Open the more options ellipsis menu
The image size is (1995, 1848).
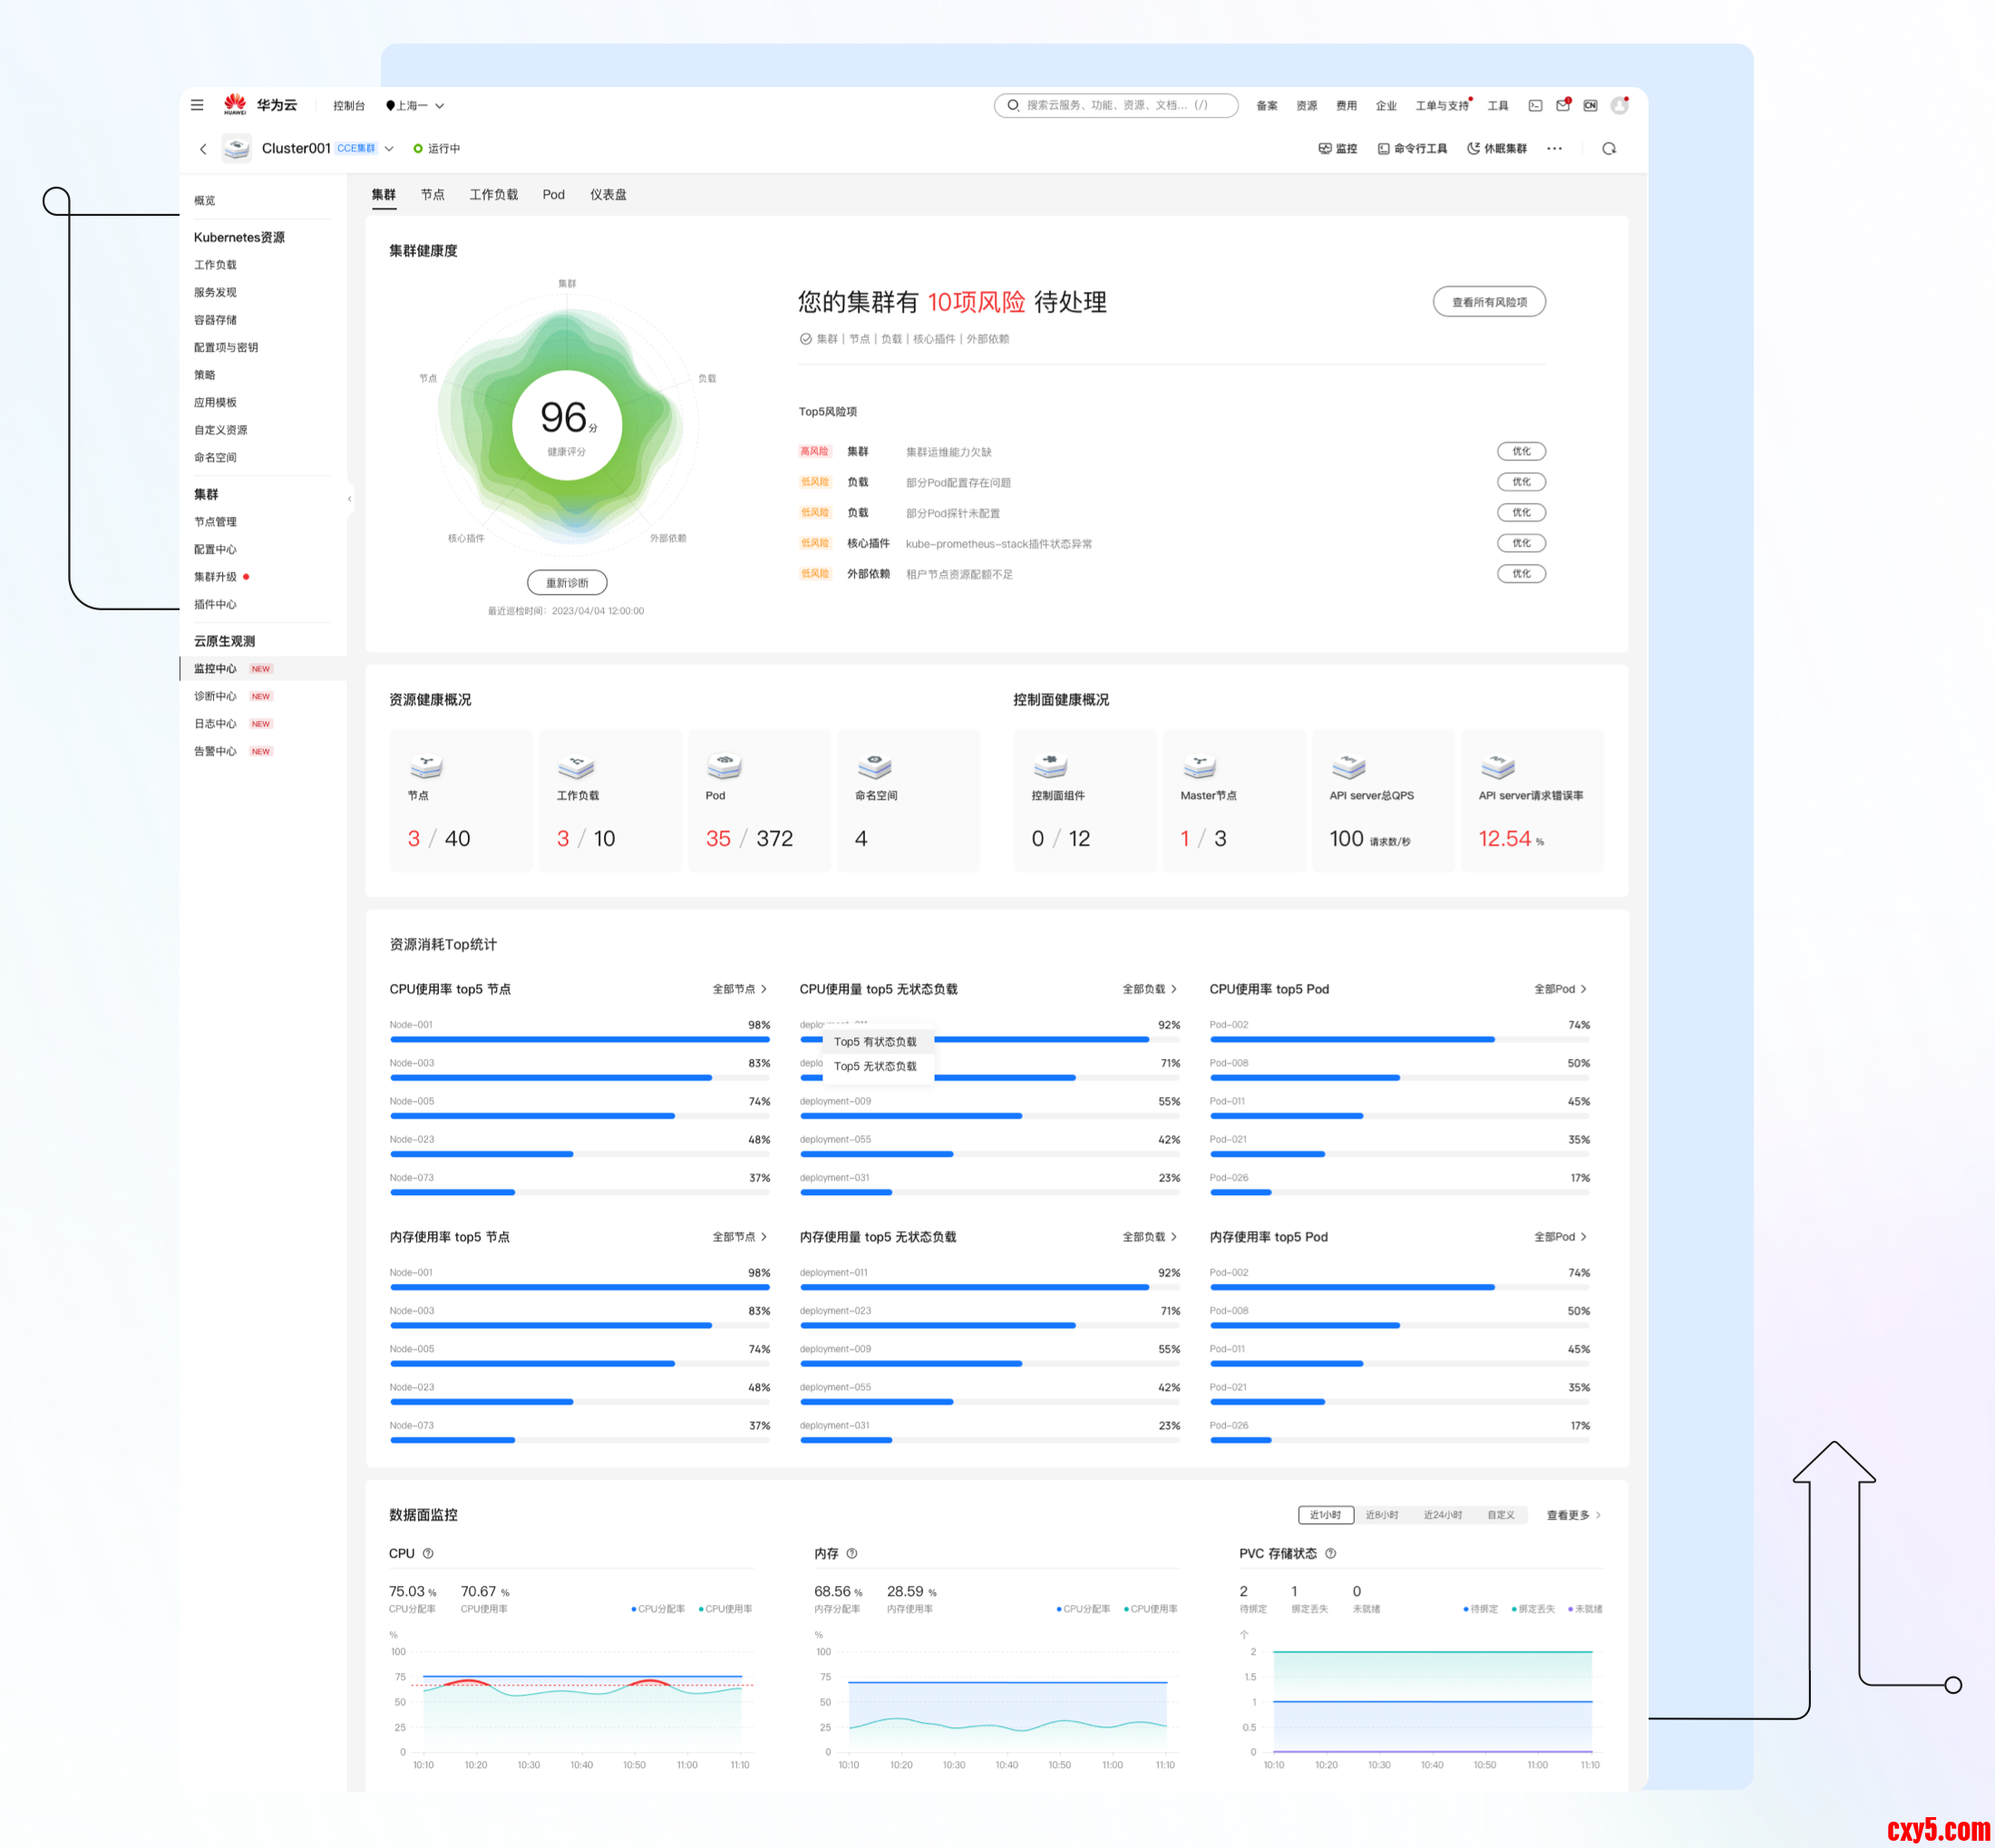pyautogui.click(x=1554, y=149)
